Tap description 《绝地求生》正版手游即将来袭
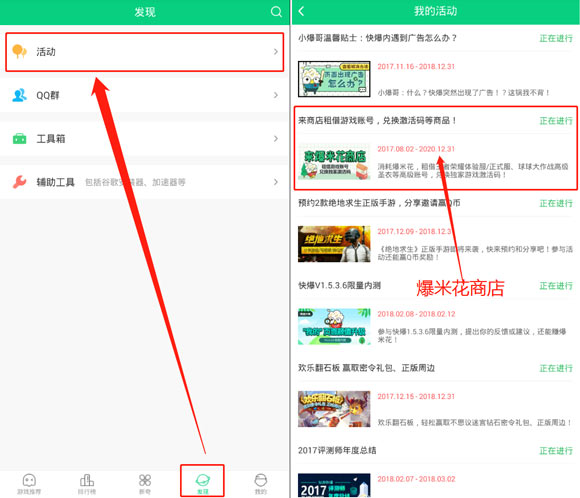 click(475, 253)
